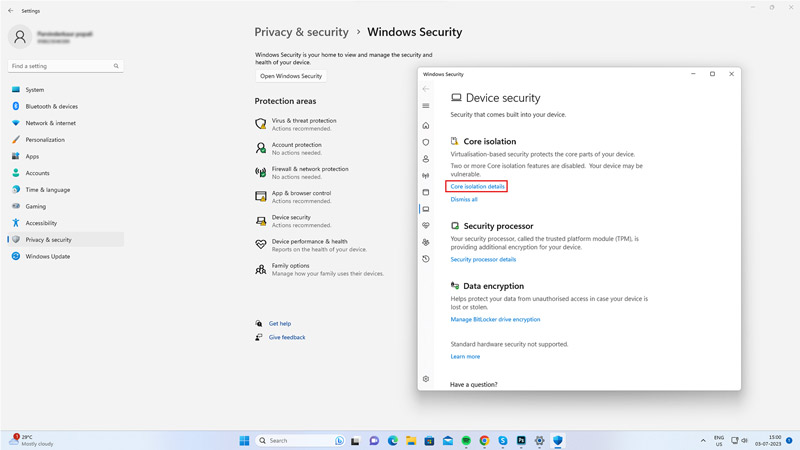Screen dimensions: 800x450
Task: Open Windows Security settings gear icon
Action: point(426,379)
